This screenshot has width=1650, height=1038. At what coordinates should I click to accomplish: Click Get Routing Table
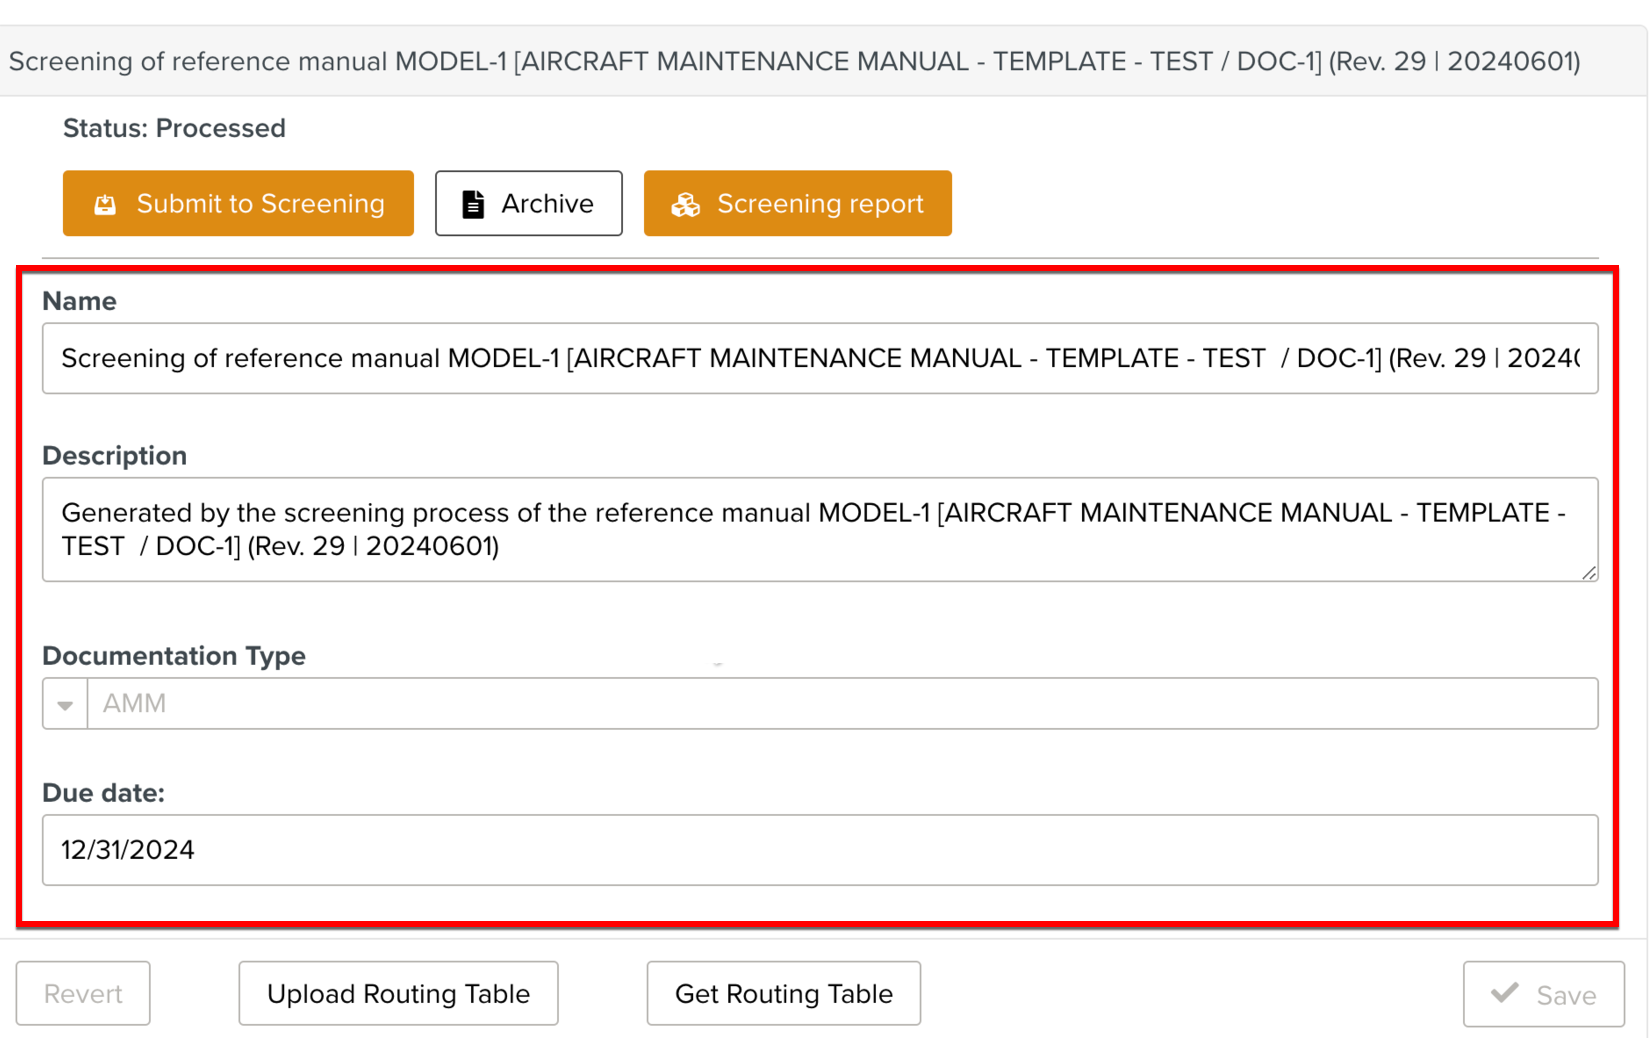tap(783, 994)
